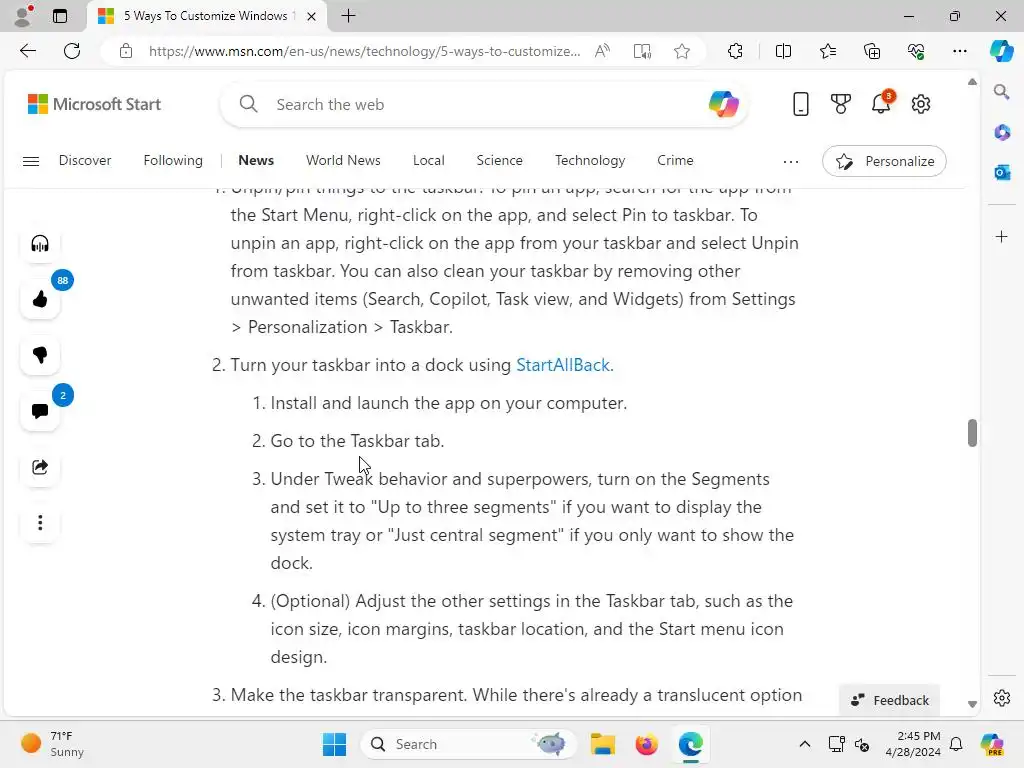The image size is (1024, 768).
Task: Open Edge sidebar Search icon
Action: coord(1001,91)
